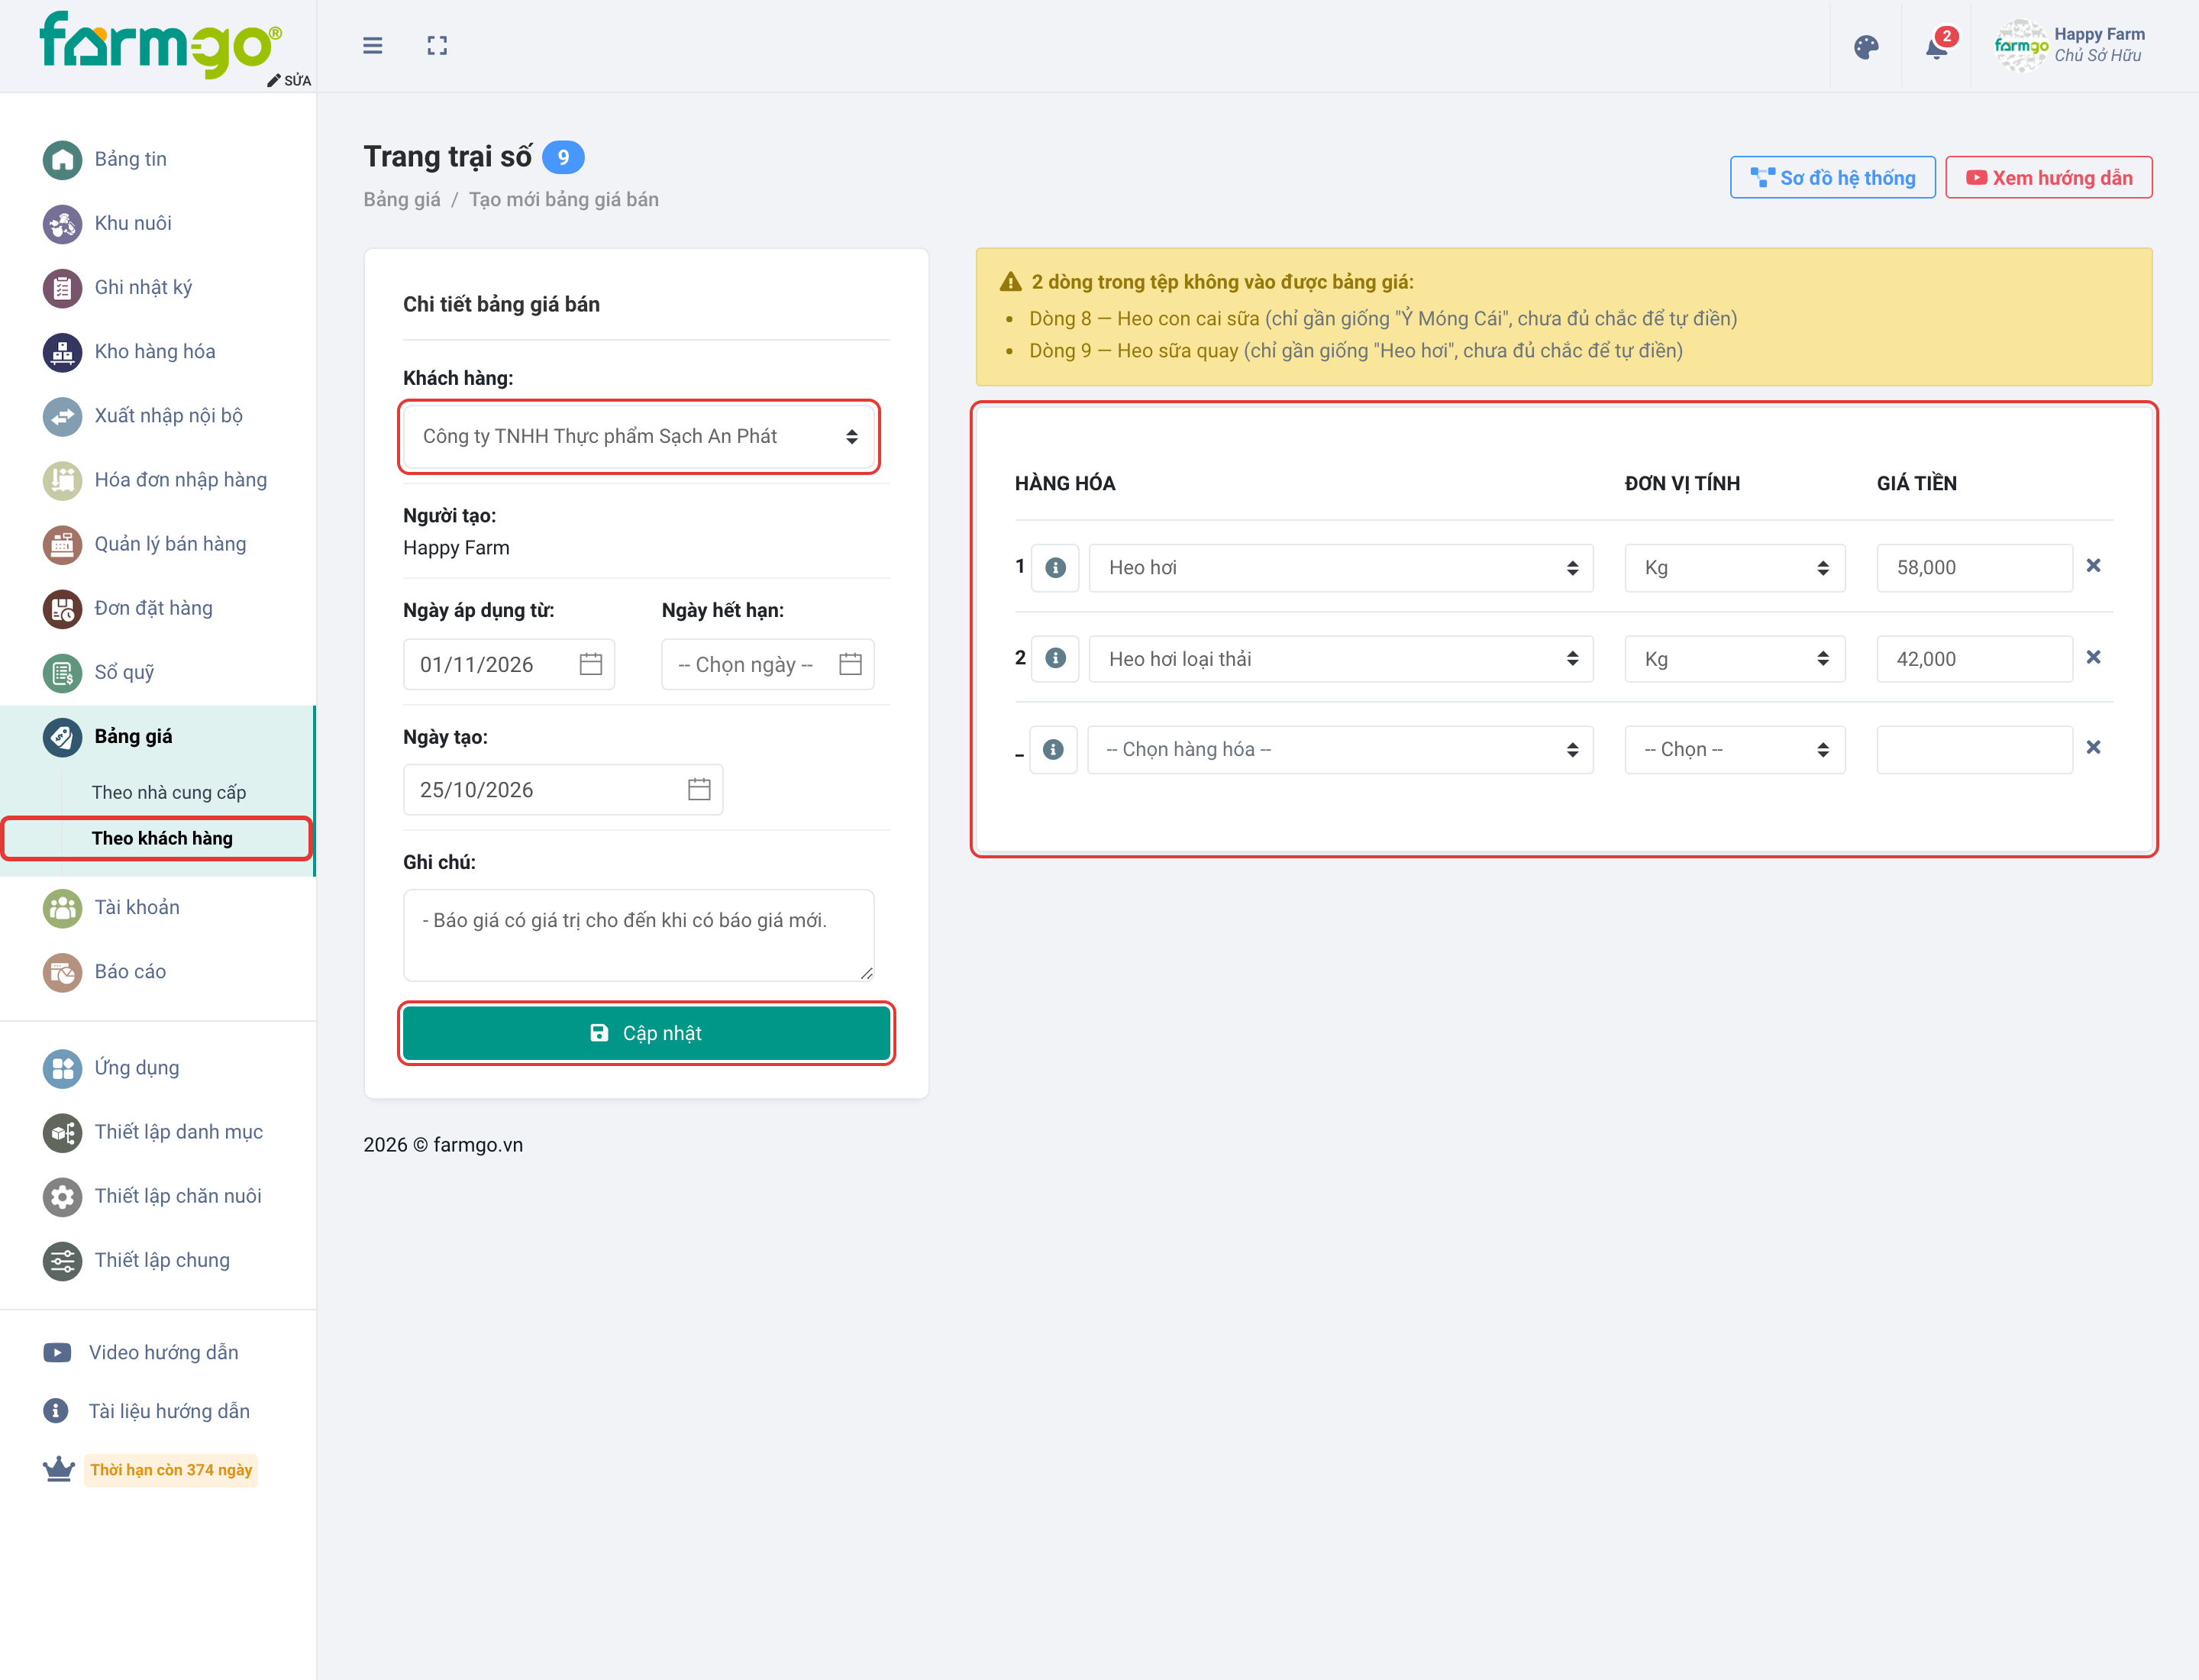Viewport: 2199px width, 1680px height.
Task: Open calendar icon for Ngày tạo
Action: (699, 789)
